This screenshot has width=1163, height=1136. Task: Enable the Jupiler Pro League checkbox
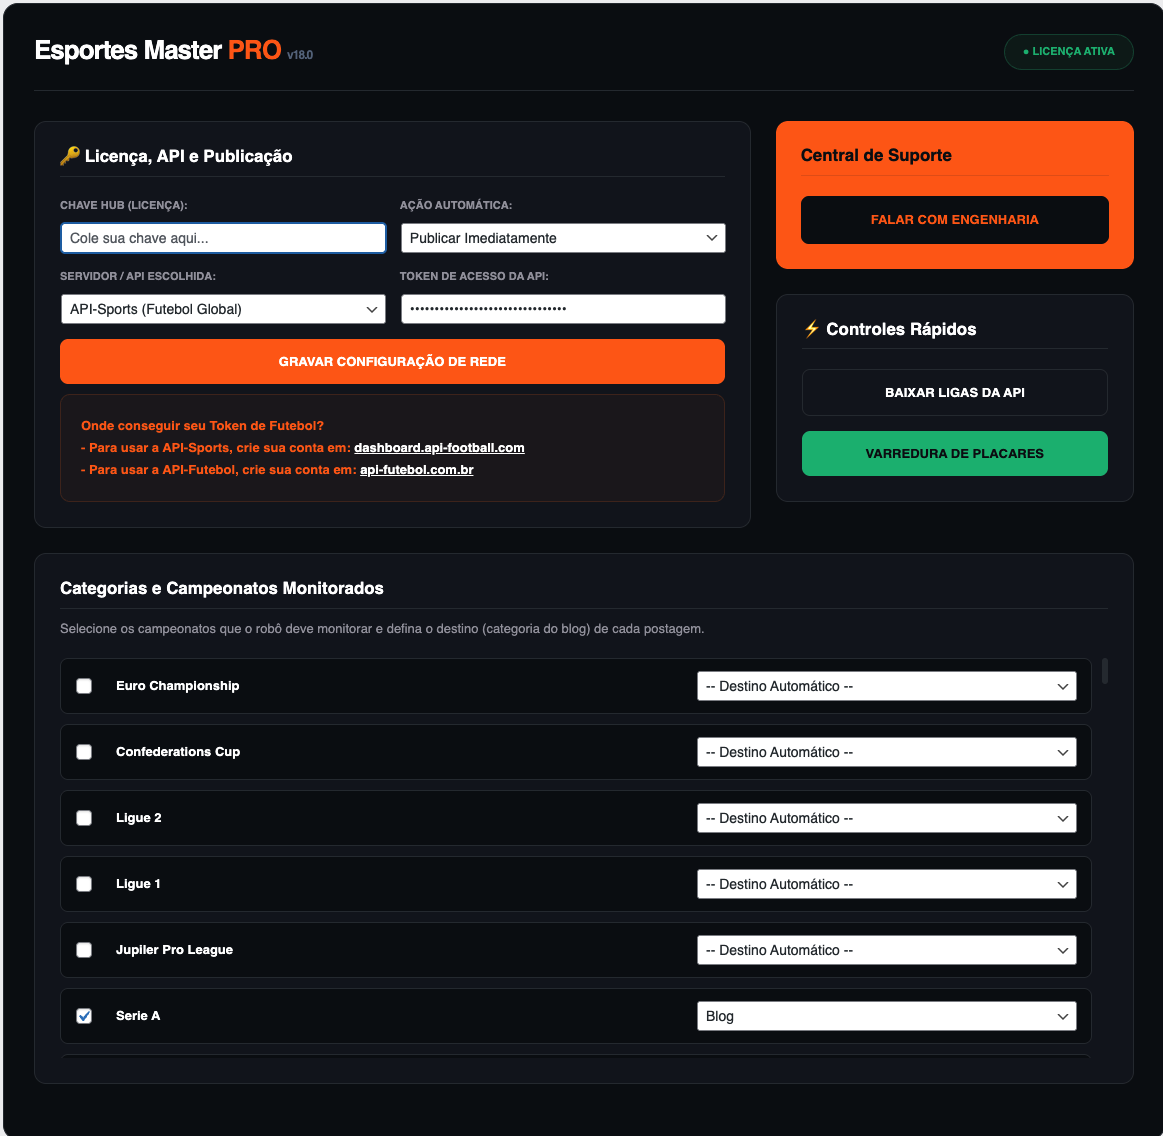pyautogui.click(x=84, y=949)
